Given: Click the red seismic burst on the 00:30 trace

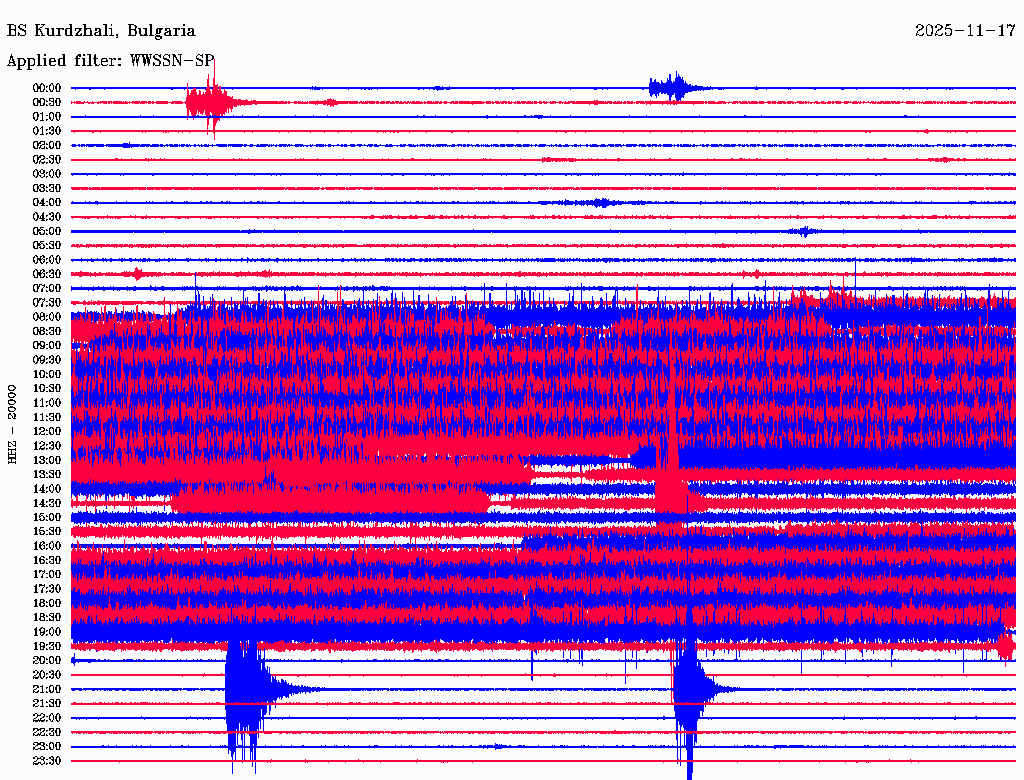Looking at the screenshot, I should (x=212, y=103).
